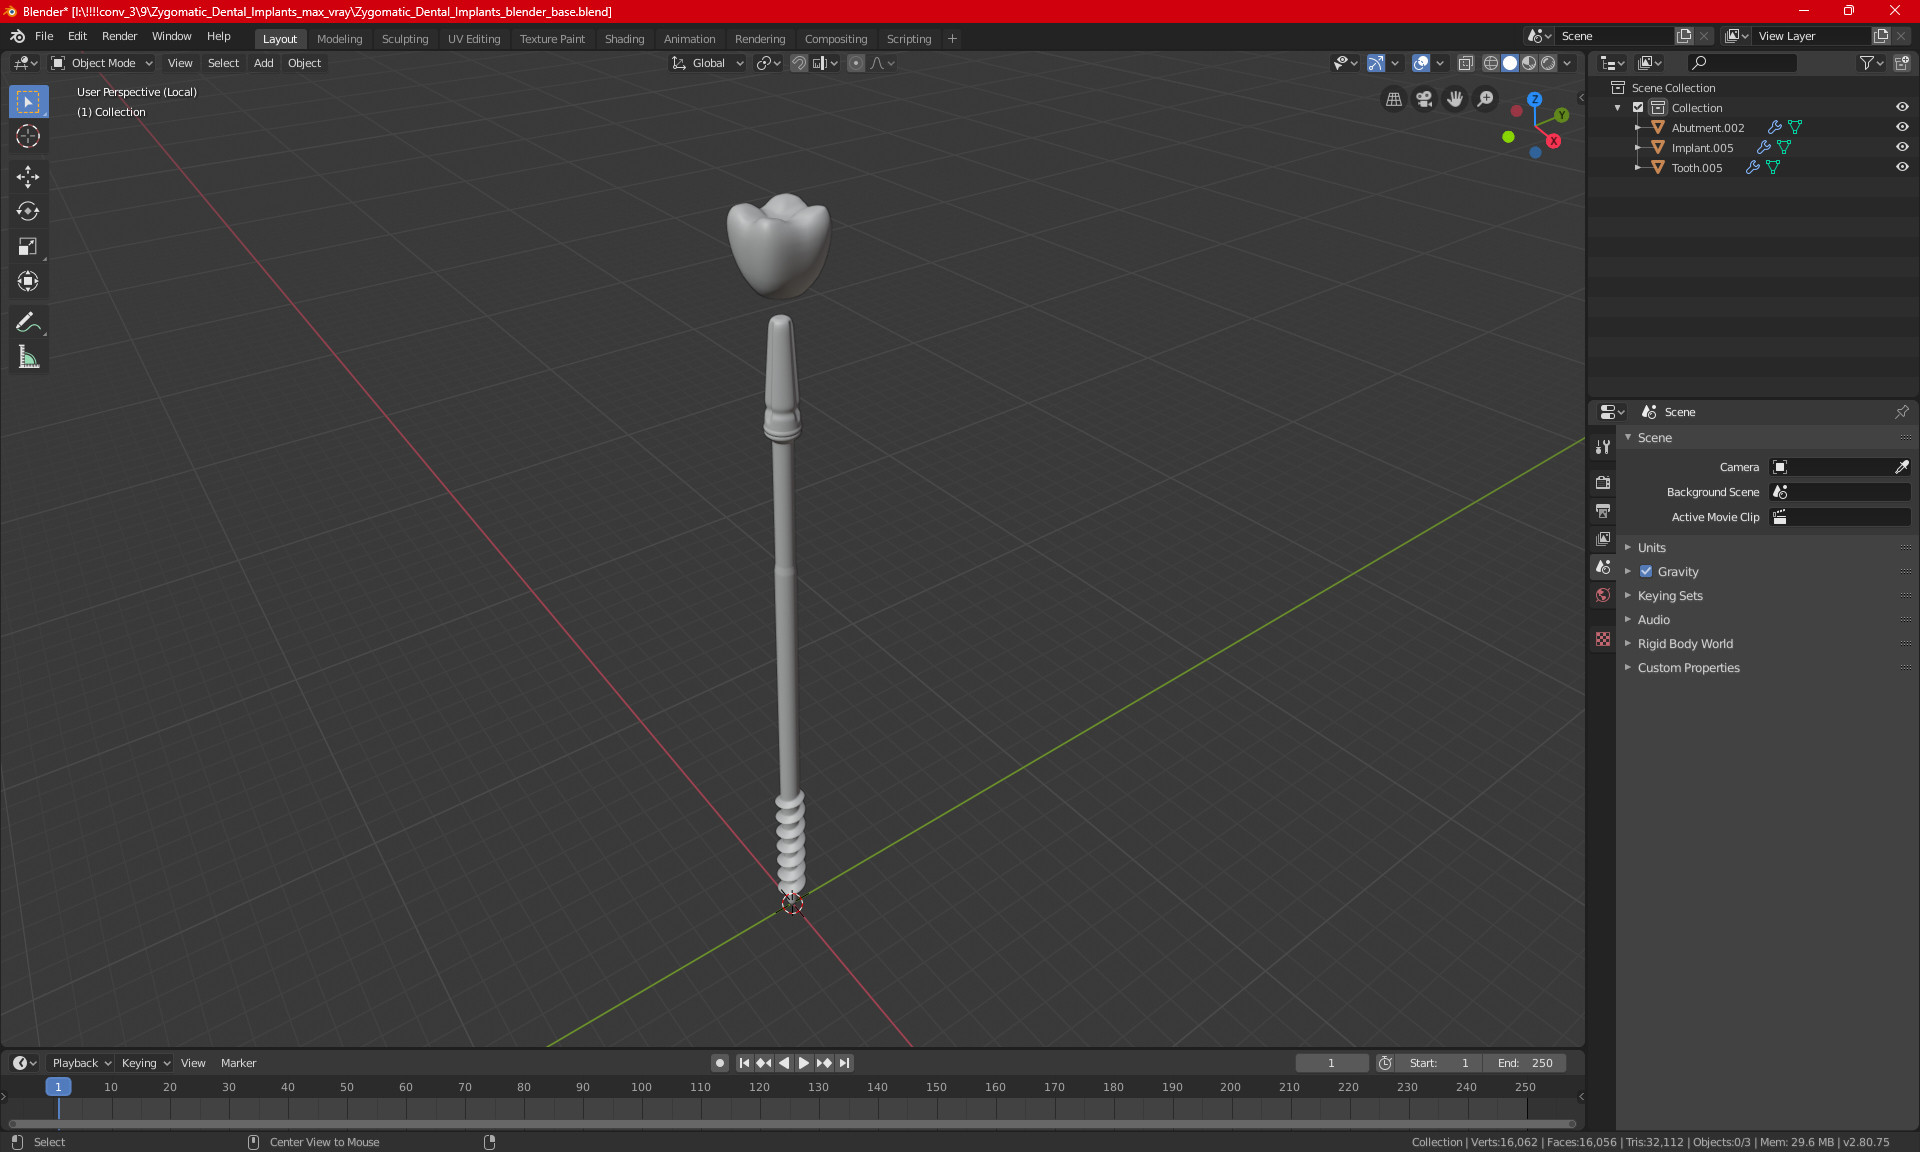
Task: Jump to the end frame button
Action: point(845,1063)
